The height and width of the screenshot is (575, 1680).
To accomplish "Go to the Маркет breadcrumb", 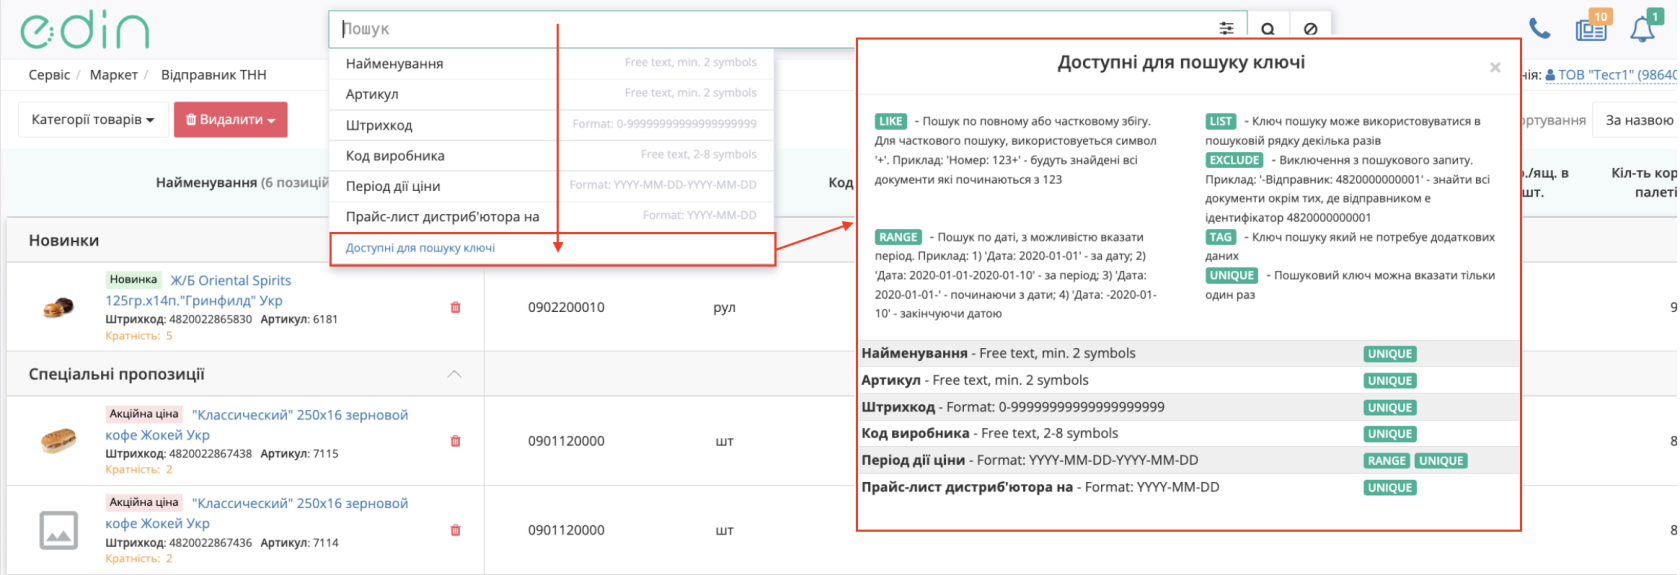I will (x=114, y=75).
